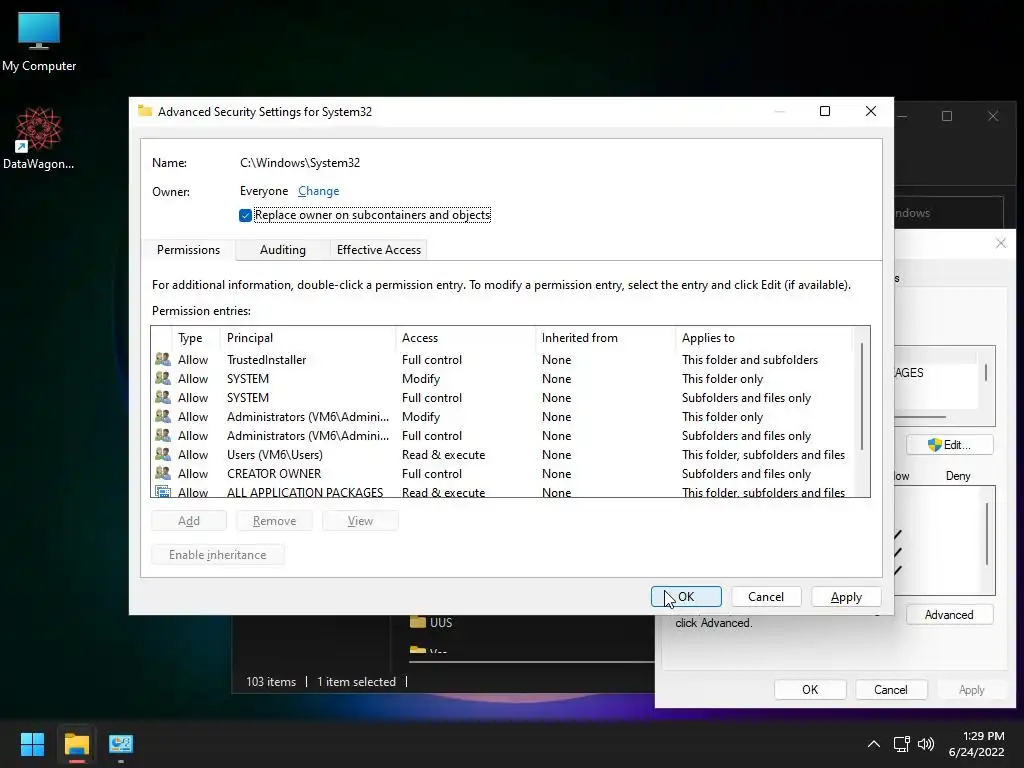1024x768 pixels.
Task: Select the TrustedInstaller principal text
Action: [x=266, y=359]
